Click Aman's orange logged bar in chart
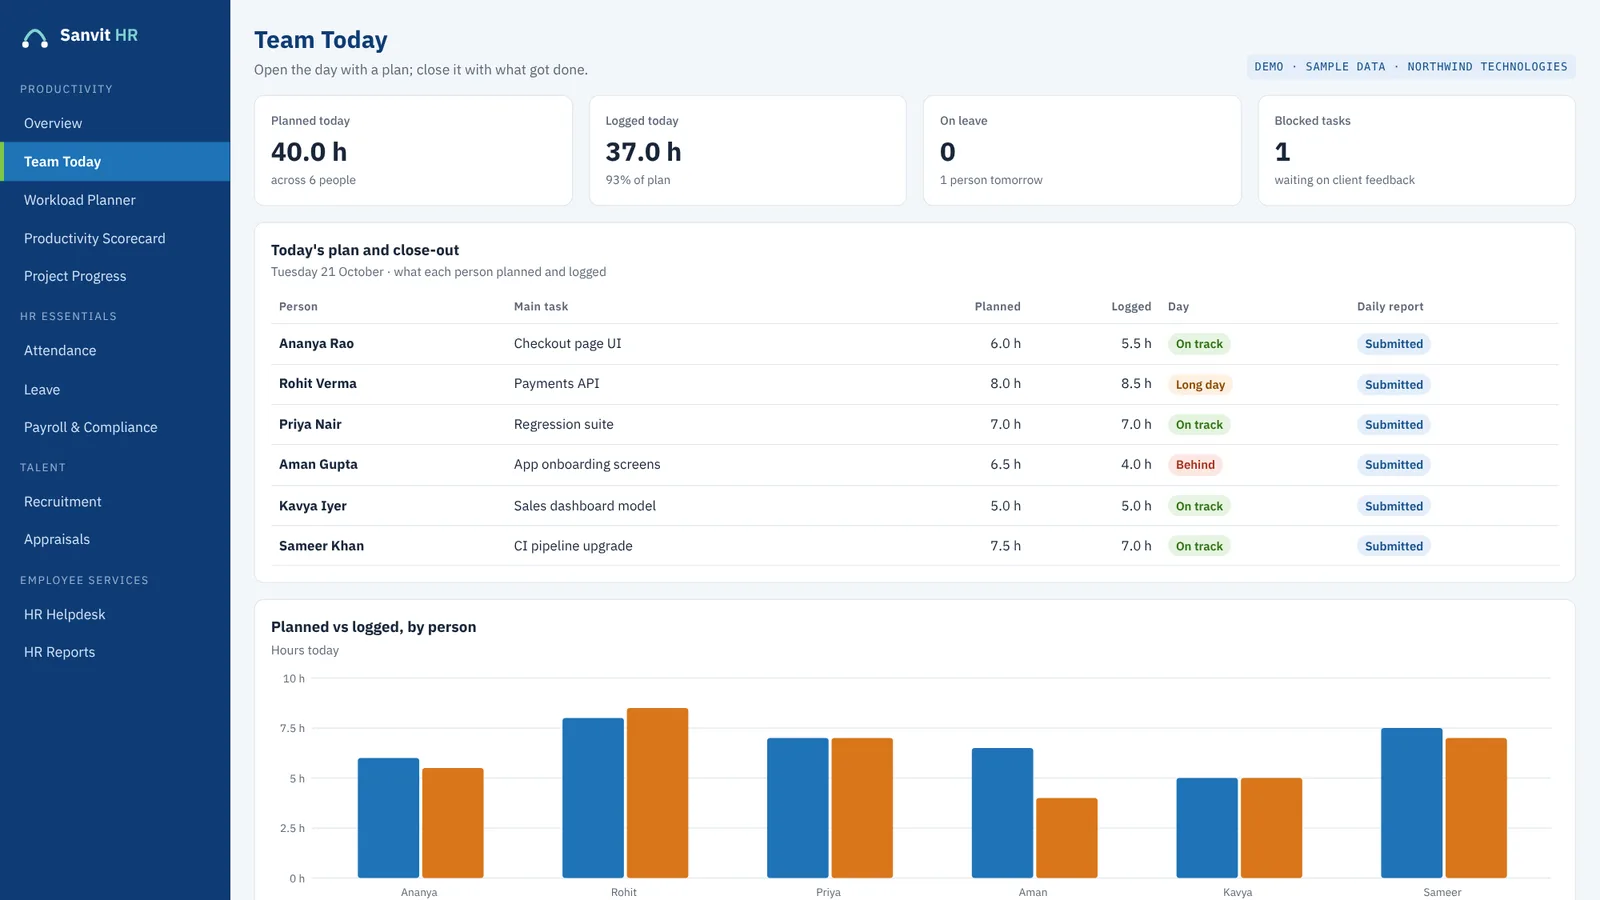 (x=1067, y=838)
